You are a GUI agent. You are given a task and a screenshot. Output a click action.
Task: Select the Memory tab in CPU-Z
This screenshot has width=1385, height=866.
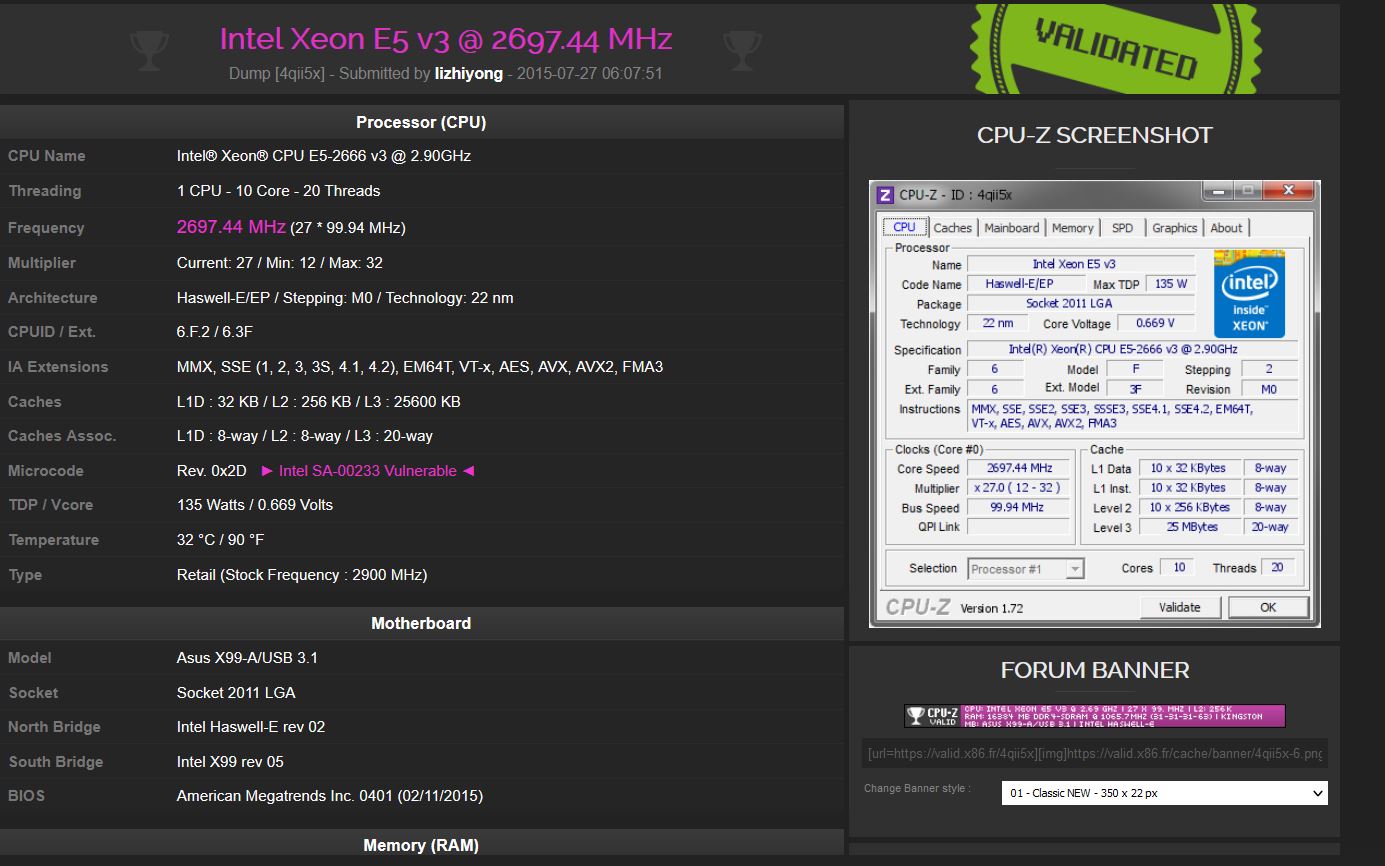1072,228
